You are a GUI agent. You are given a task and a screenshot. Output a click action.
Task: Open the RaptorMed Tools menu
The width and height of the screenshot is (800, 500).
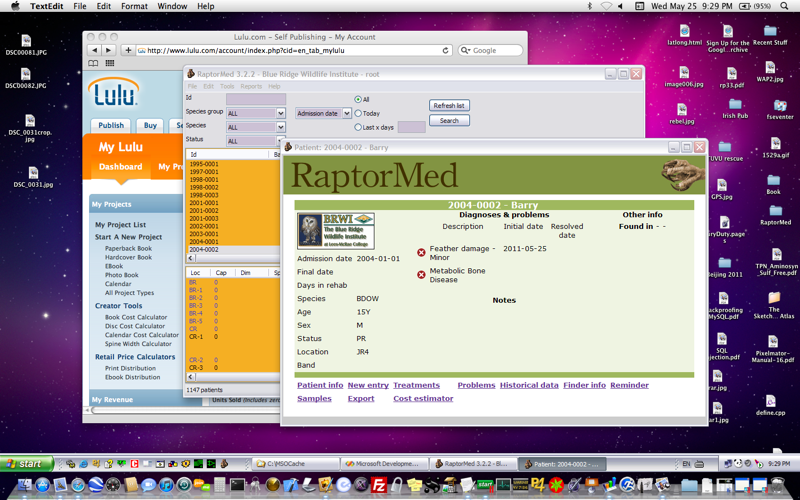[x=227, y=86]
